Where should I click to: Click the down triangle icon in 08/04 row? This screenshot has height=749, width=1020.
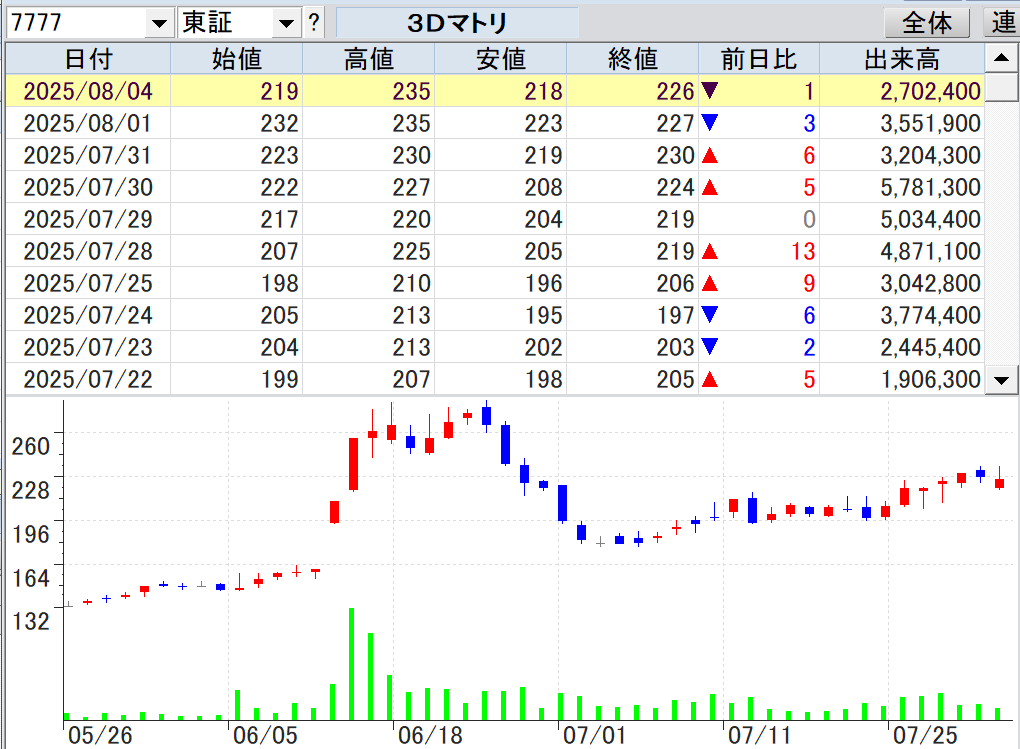coord(710,90)
